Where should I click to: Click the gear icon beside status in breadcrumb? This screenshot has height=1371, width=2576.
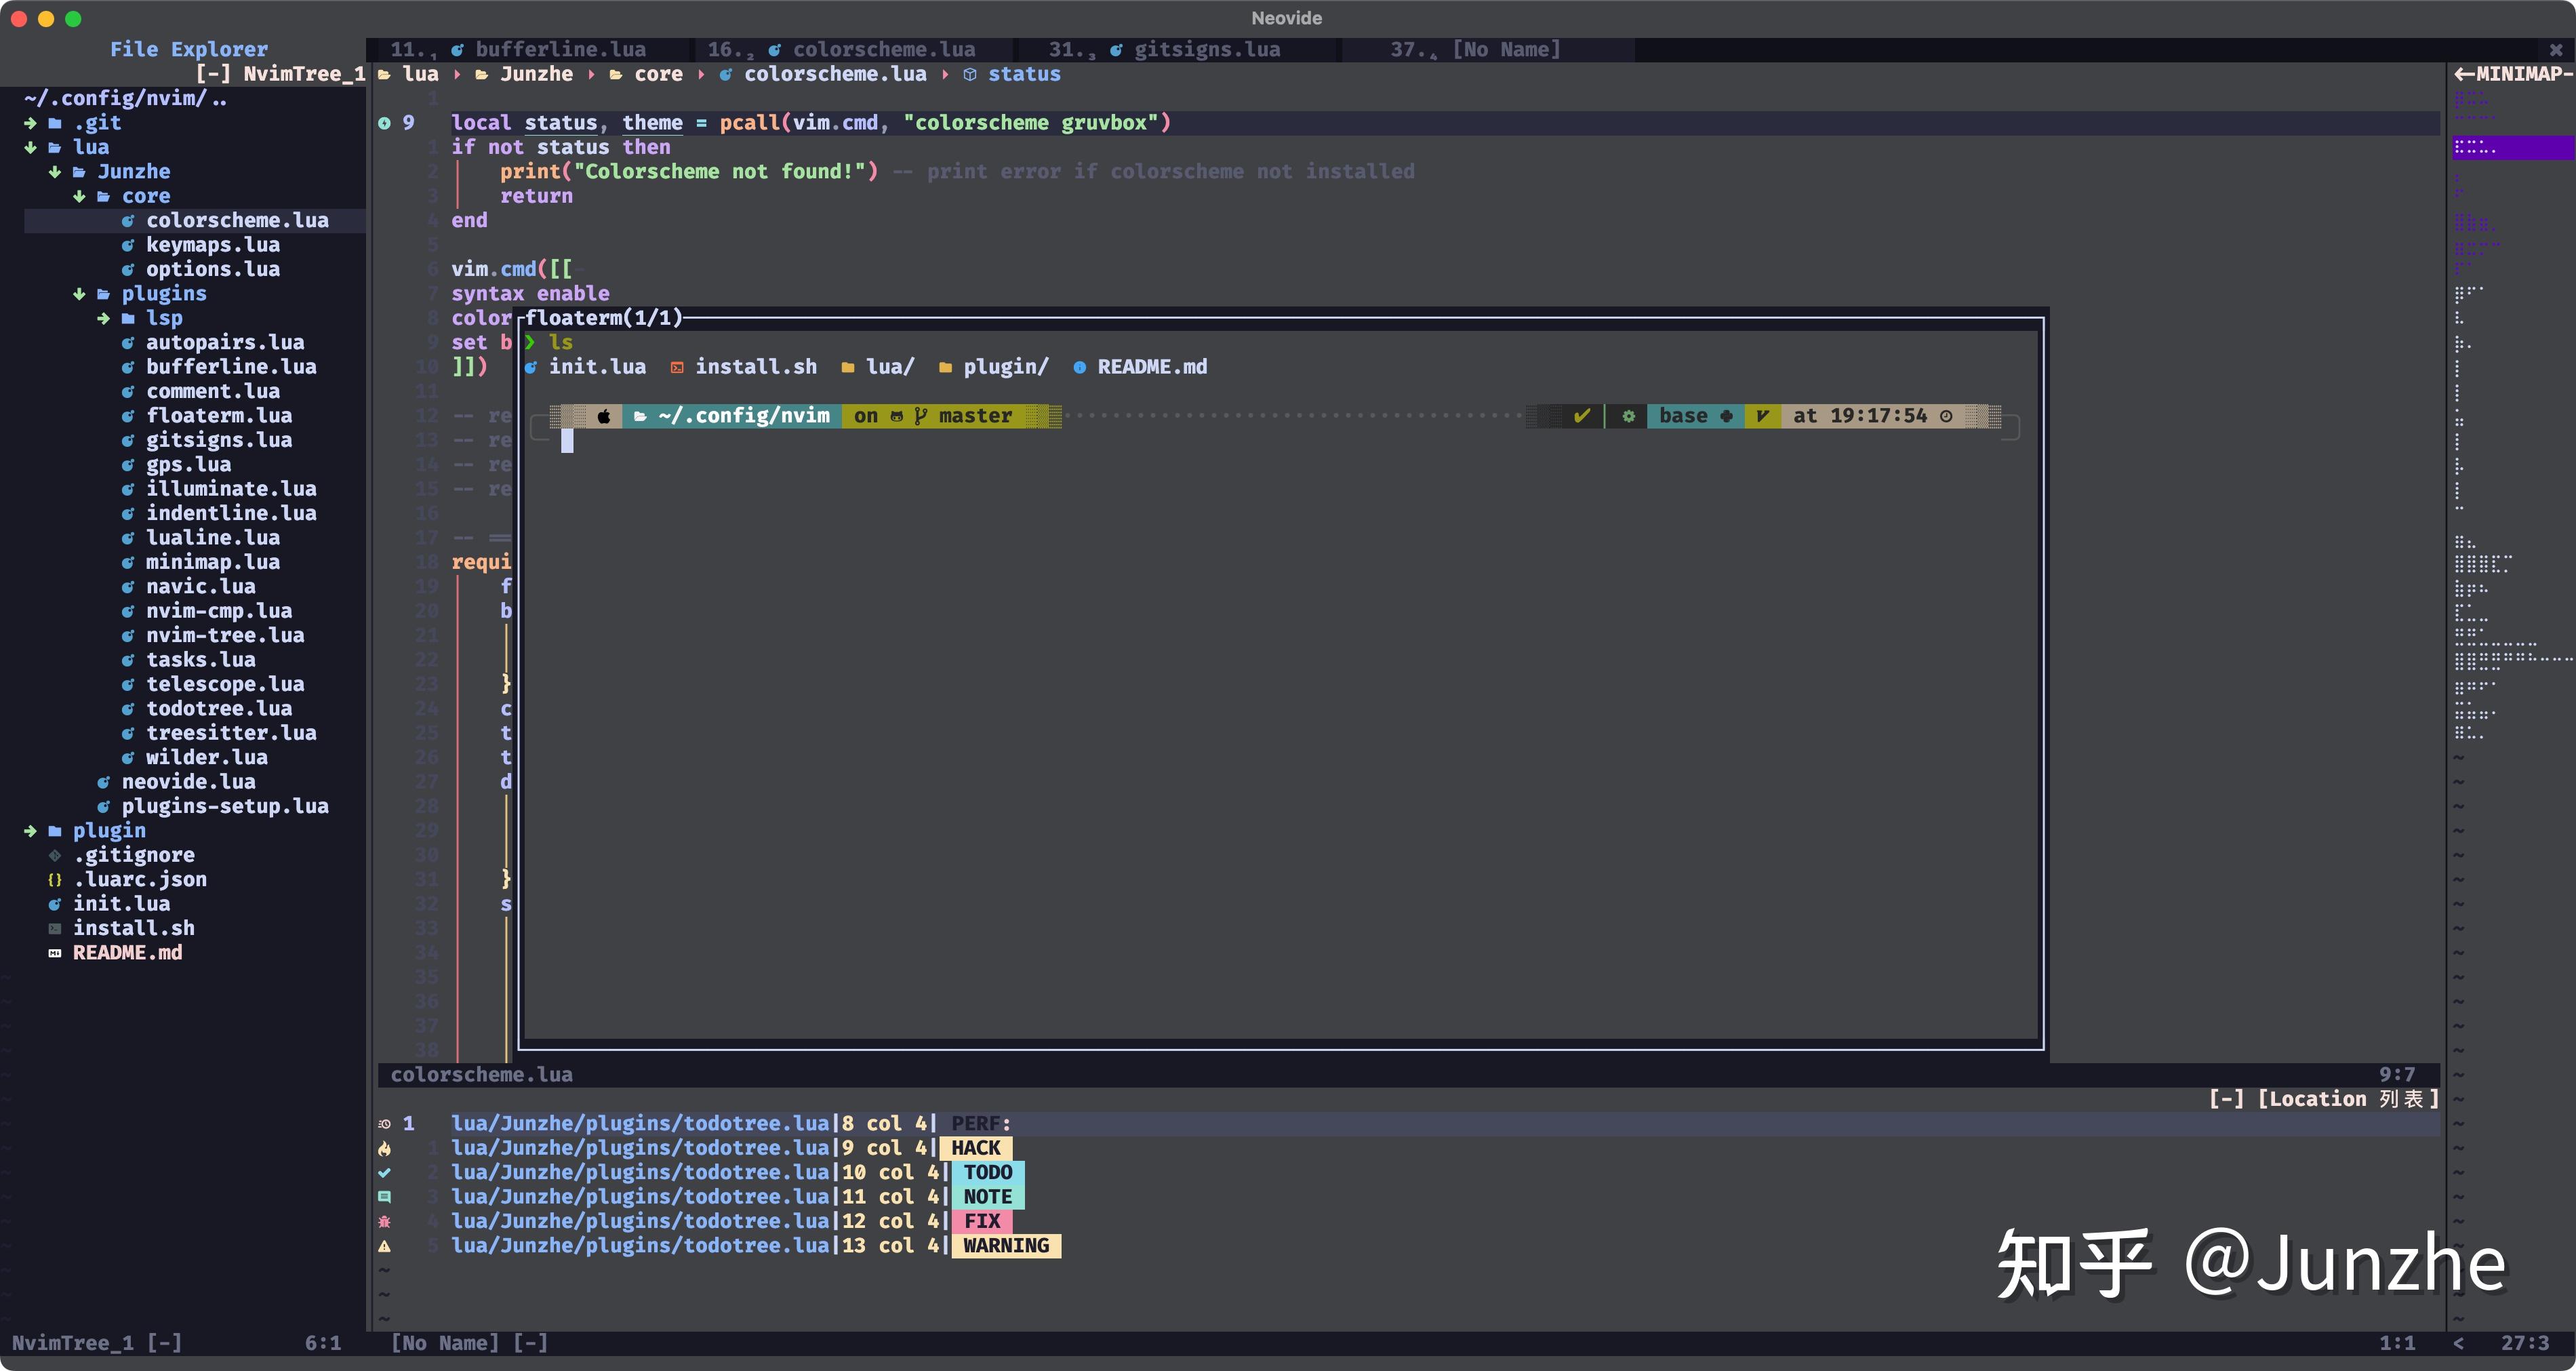(969, 74)
